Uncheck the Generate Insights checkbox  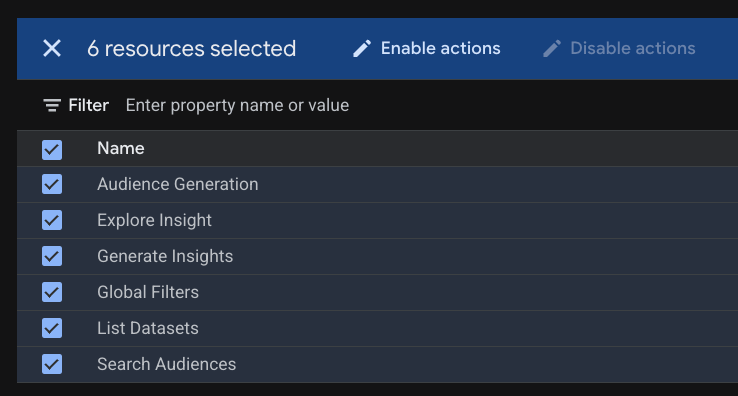tap(52, 256)
